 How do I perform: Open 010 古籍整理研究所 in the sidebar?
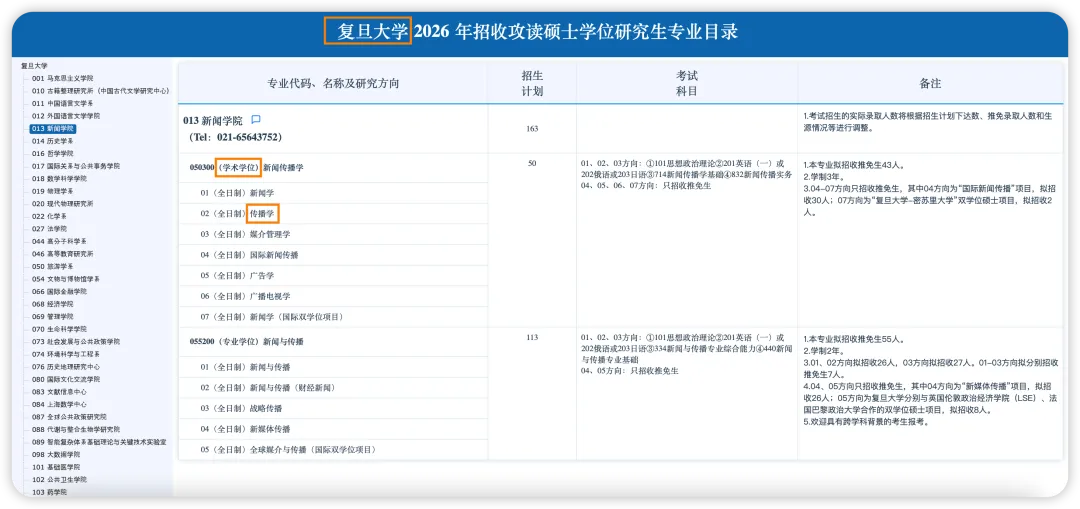click(100, 91)
